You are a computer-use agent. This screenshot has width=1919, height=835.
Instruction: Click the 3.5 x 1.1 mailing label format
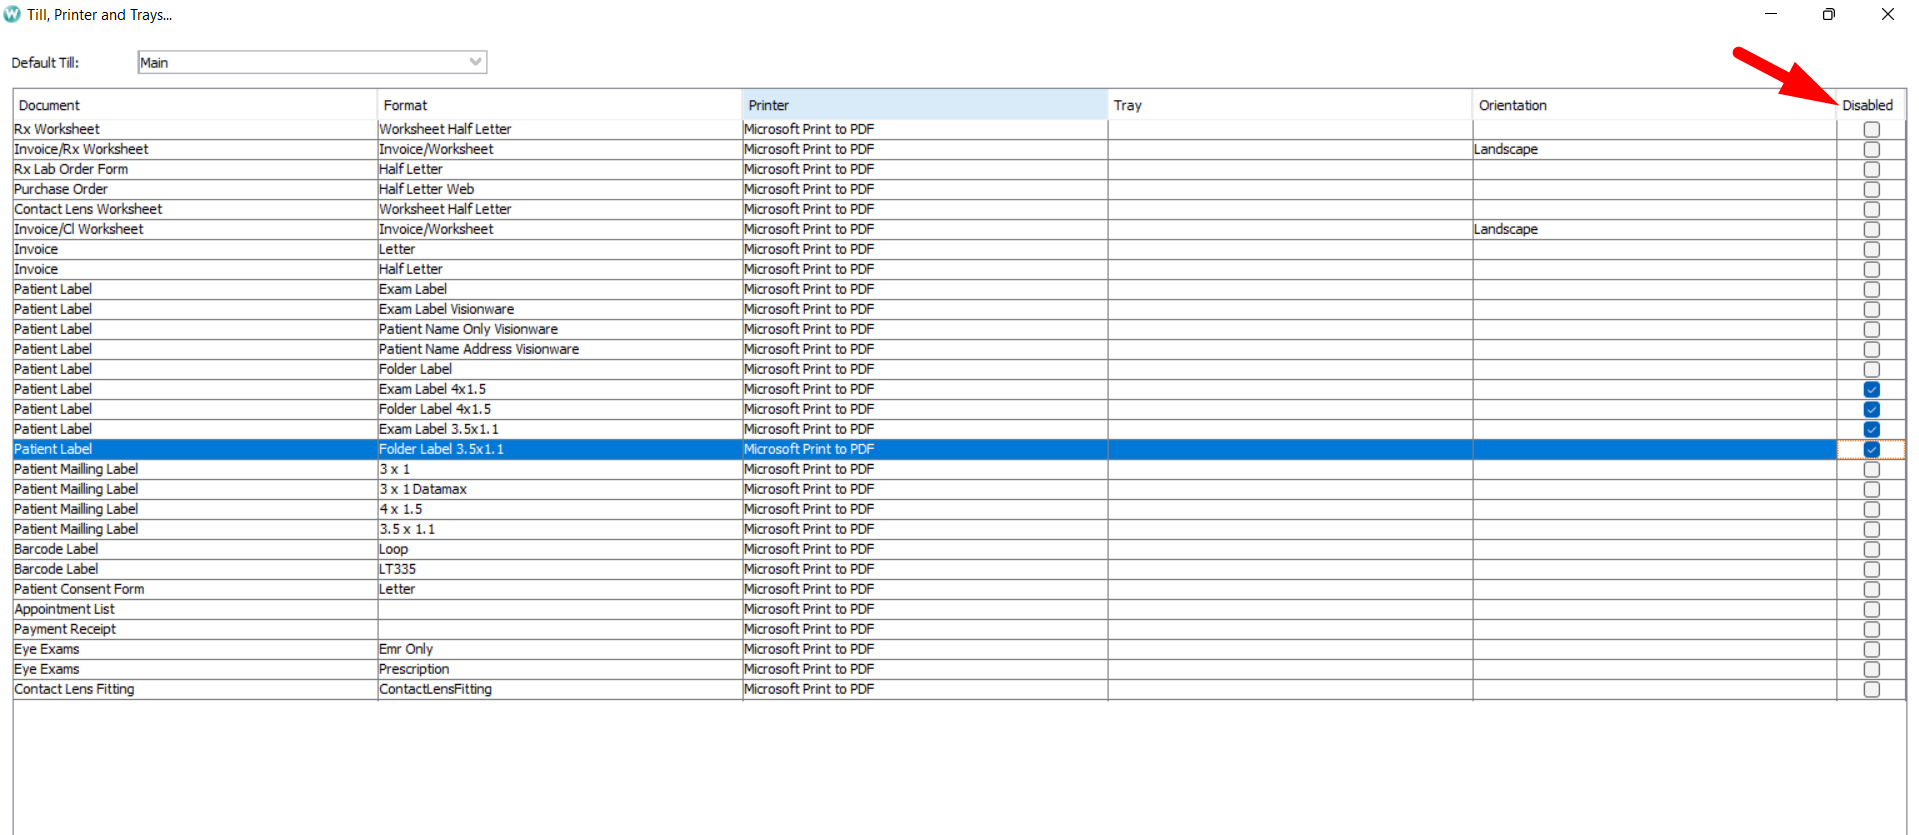(x=560, y=529)
